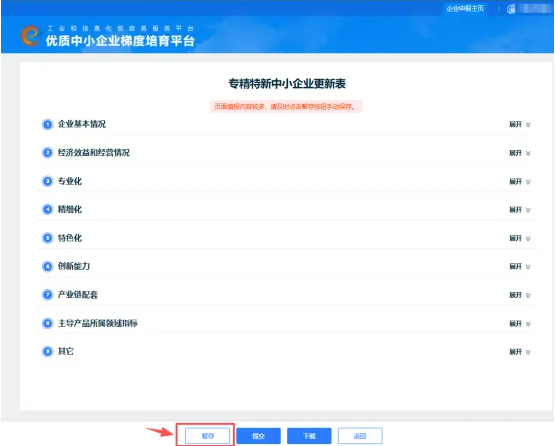Expand the 精细化 section
555x446 pixels.
520,210
